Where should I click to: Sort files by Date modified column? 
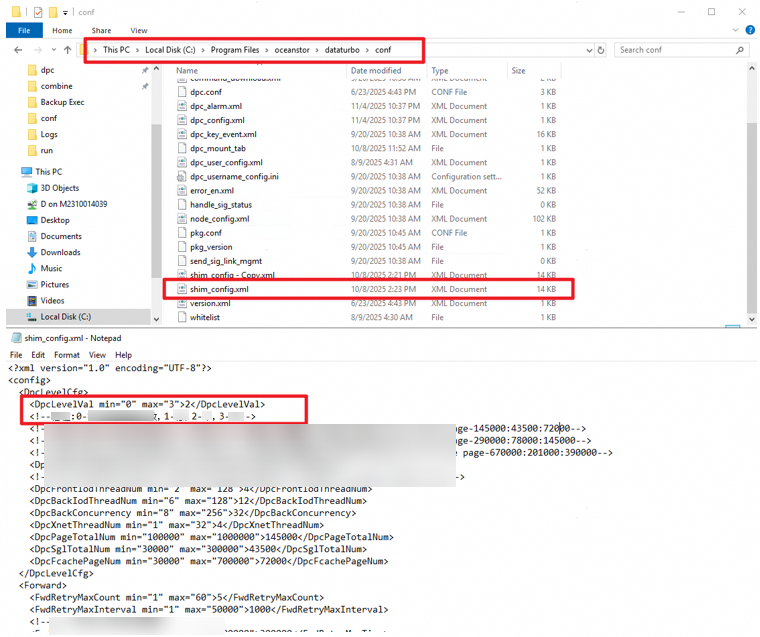click(374, 71)
